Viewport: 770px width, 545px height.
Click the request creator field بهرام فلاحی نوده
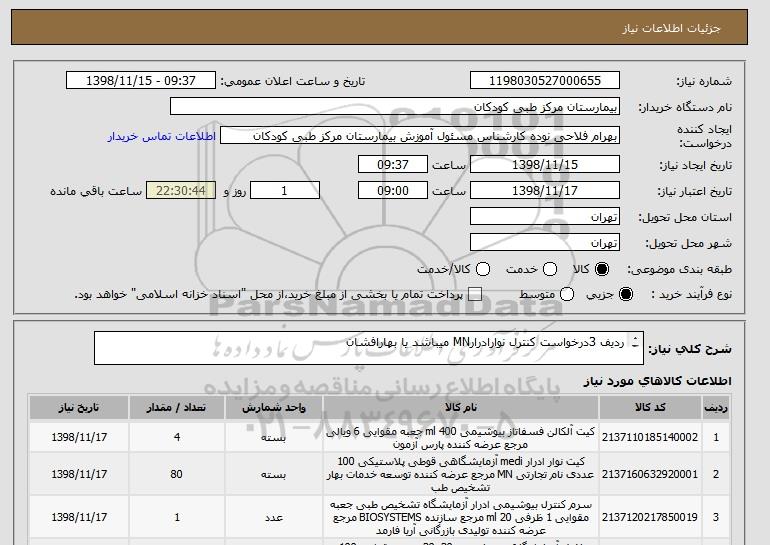420,136
